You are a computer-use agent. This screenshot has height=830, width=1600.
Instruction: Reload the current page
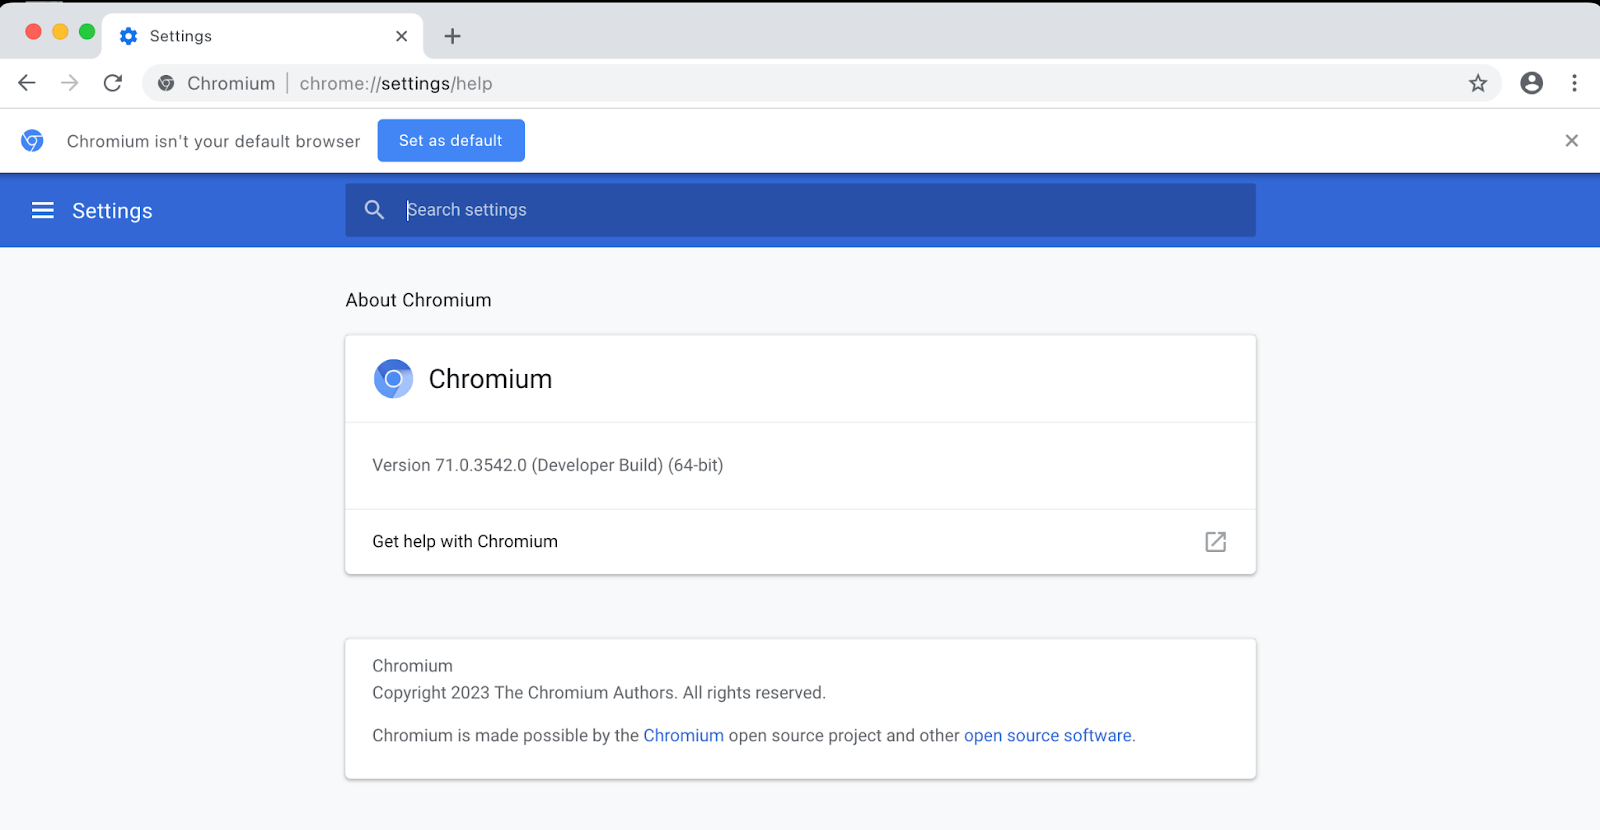coord(113,83)
